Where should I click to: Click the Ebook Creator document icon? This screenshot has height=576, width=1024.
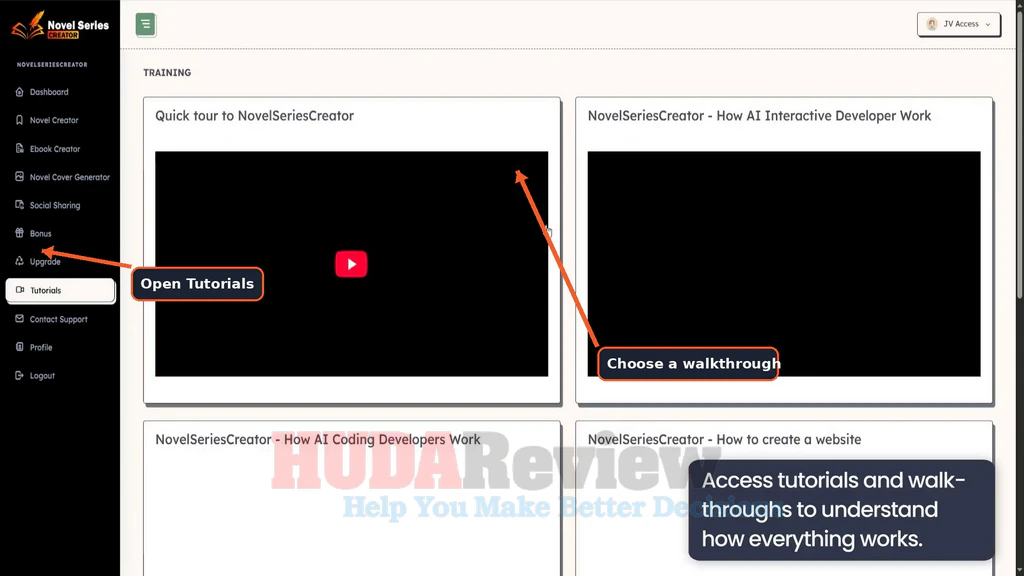[x=20, y=149]
